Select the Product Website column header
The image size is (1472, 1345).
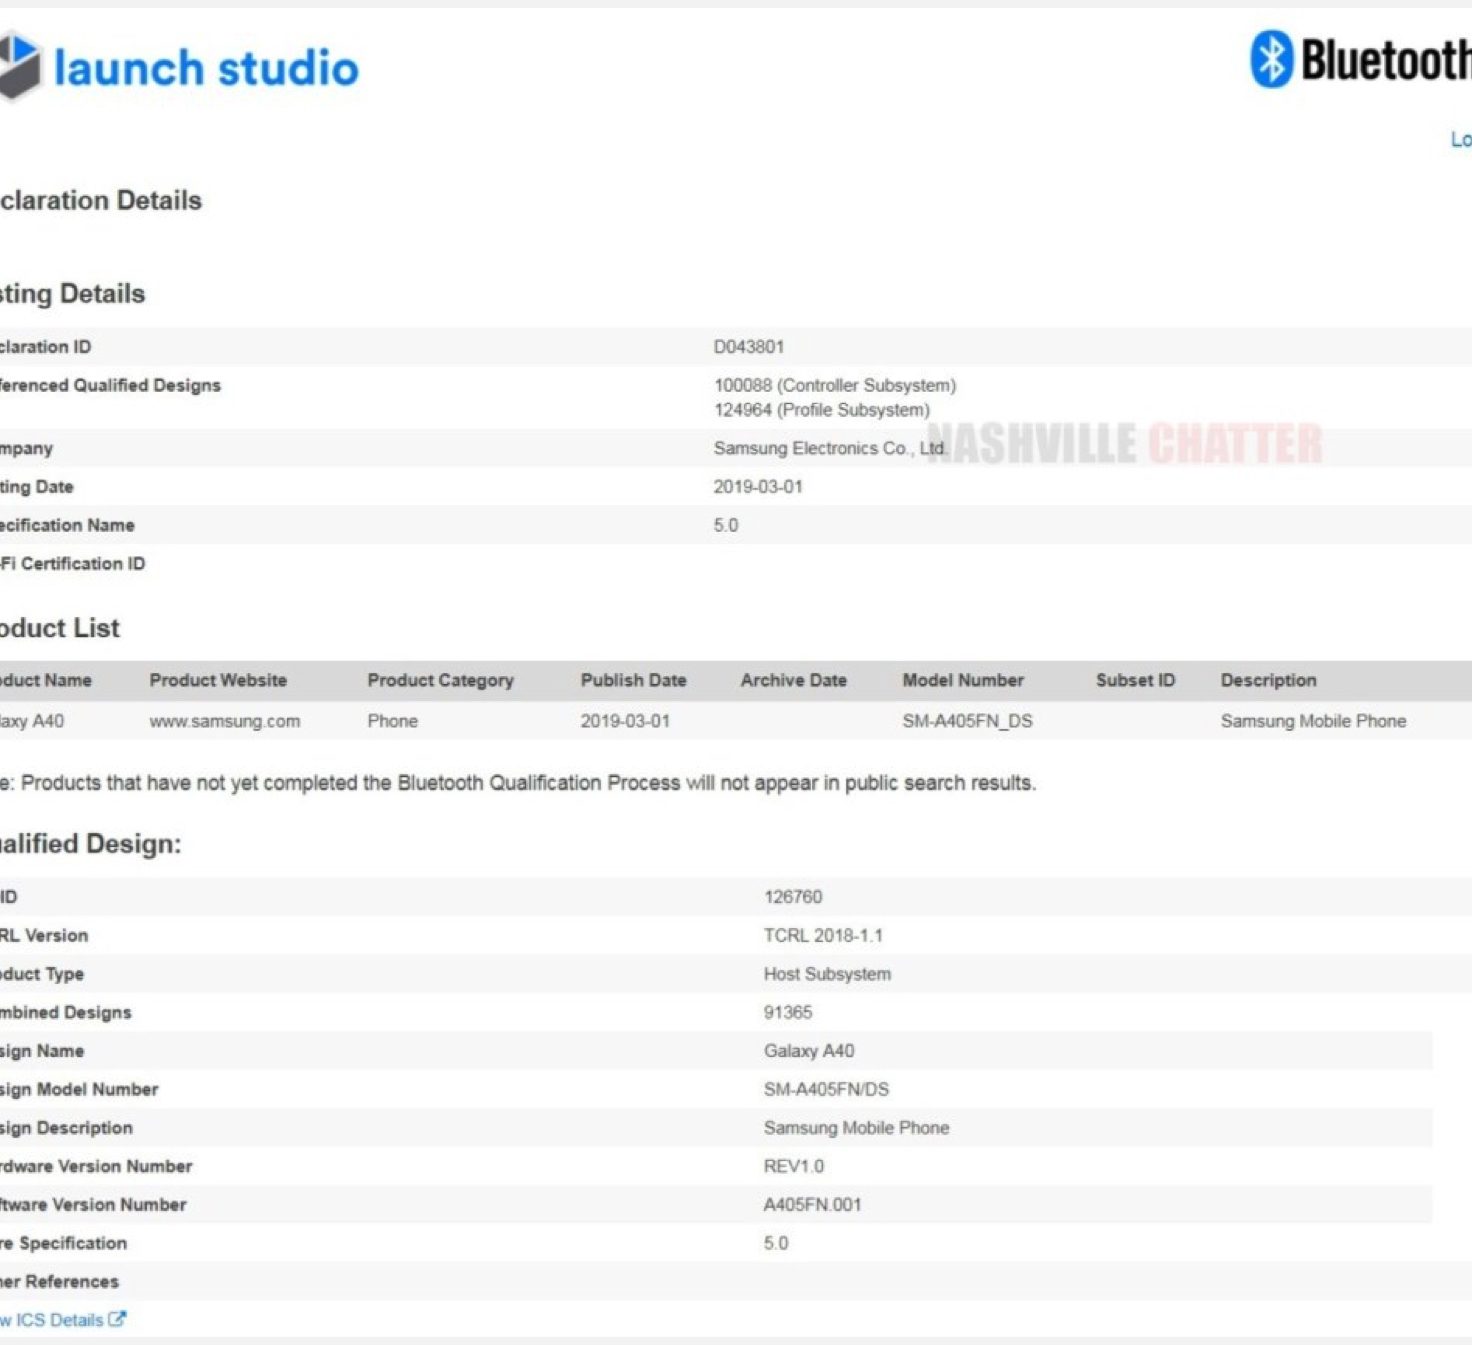click(218, 680)
